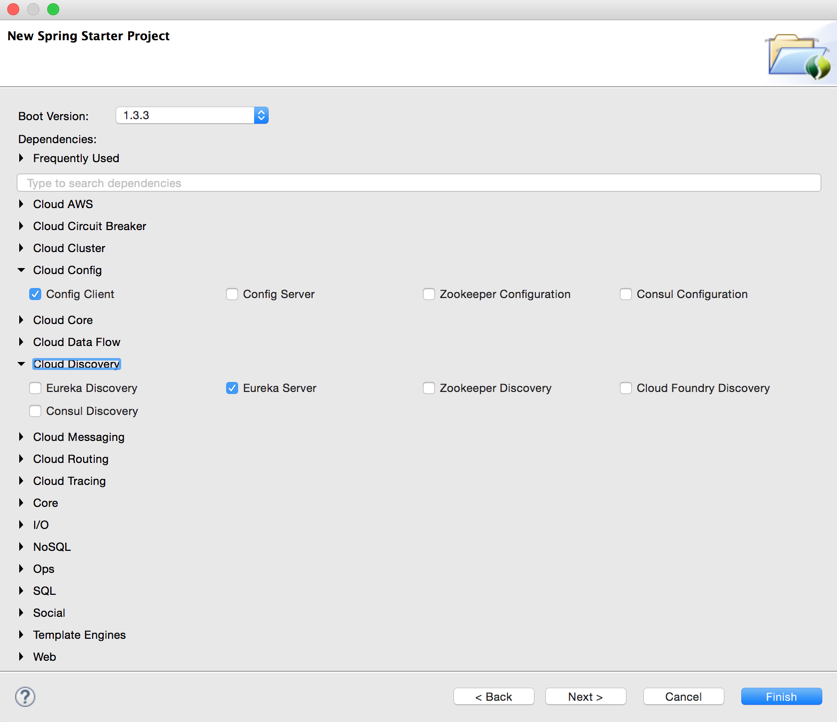The image size is (837, 722).
Task: Expand the Cloud Cluster category
Action: (x=21, y=248)
